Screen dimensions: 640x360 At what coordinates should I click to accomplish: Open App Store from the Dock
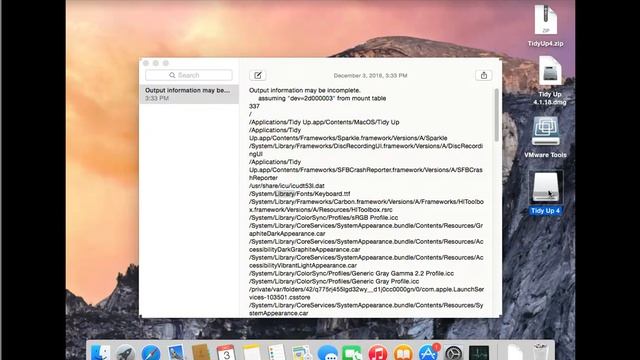[x=428, y=353]
